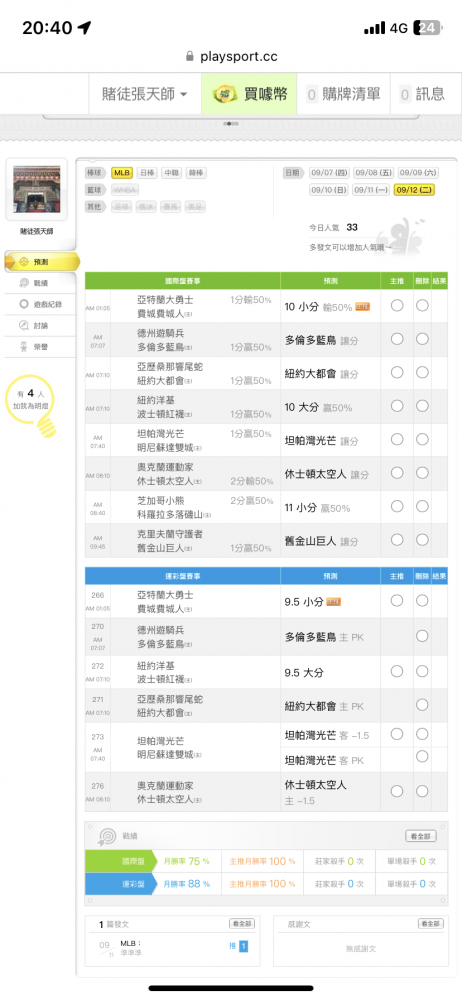
Task: Expand the 賭徒張天師 account dropdown
Action: pyautogui.click(x=145, y=94)
